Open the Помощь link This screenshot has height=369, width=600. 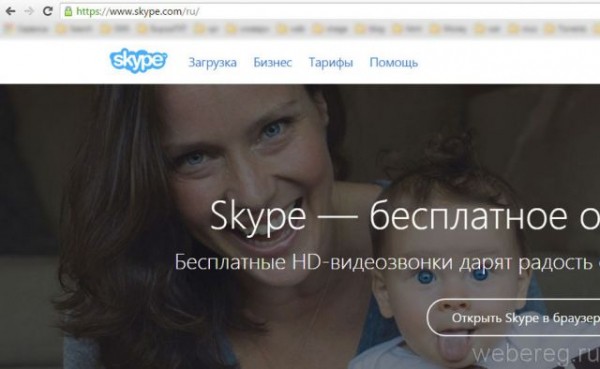[393, 62]
